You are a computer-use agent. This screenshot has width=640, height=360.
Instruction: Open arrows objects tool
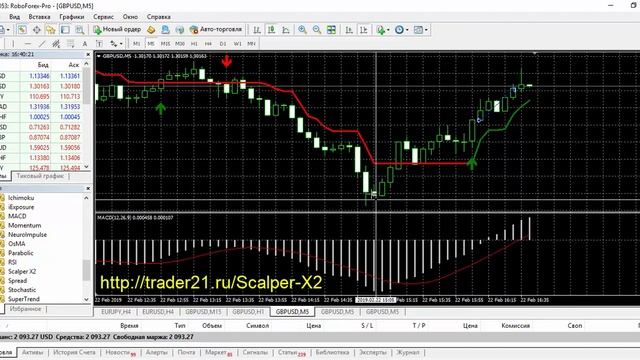click(113, 44)
